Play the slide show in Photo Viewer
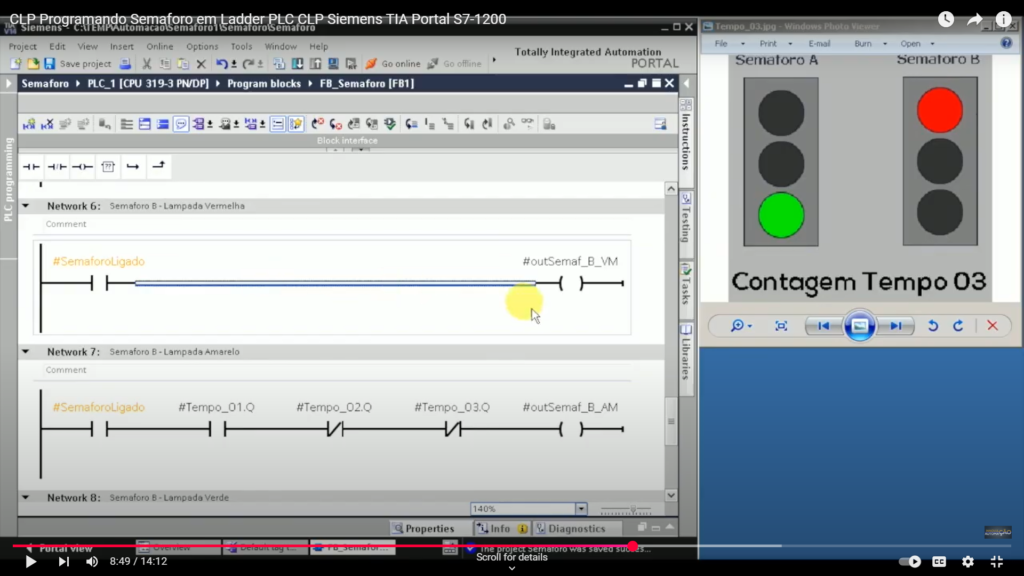The image size is (1024, 576). coord(859,326)
